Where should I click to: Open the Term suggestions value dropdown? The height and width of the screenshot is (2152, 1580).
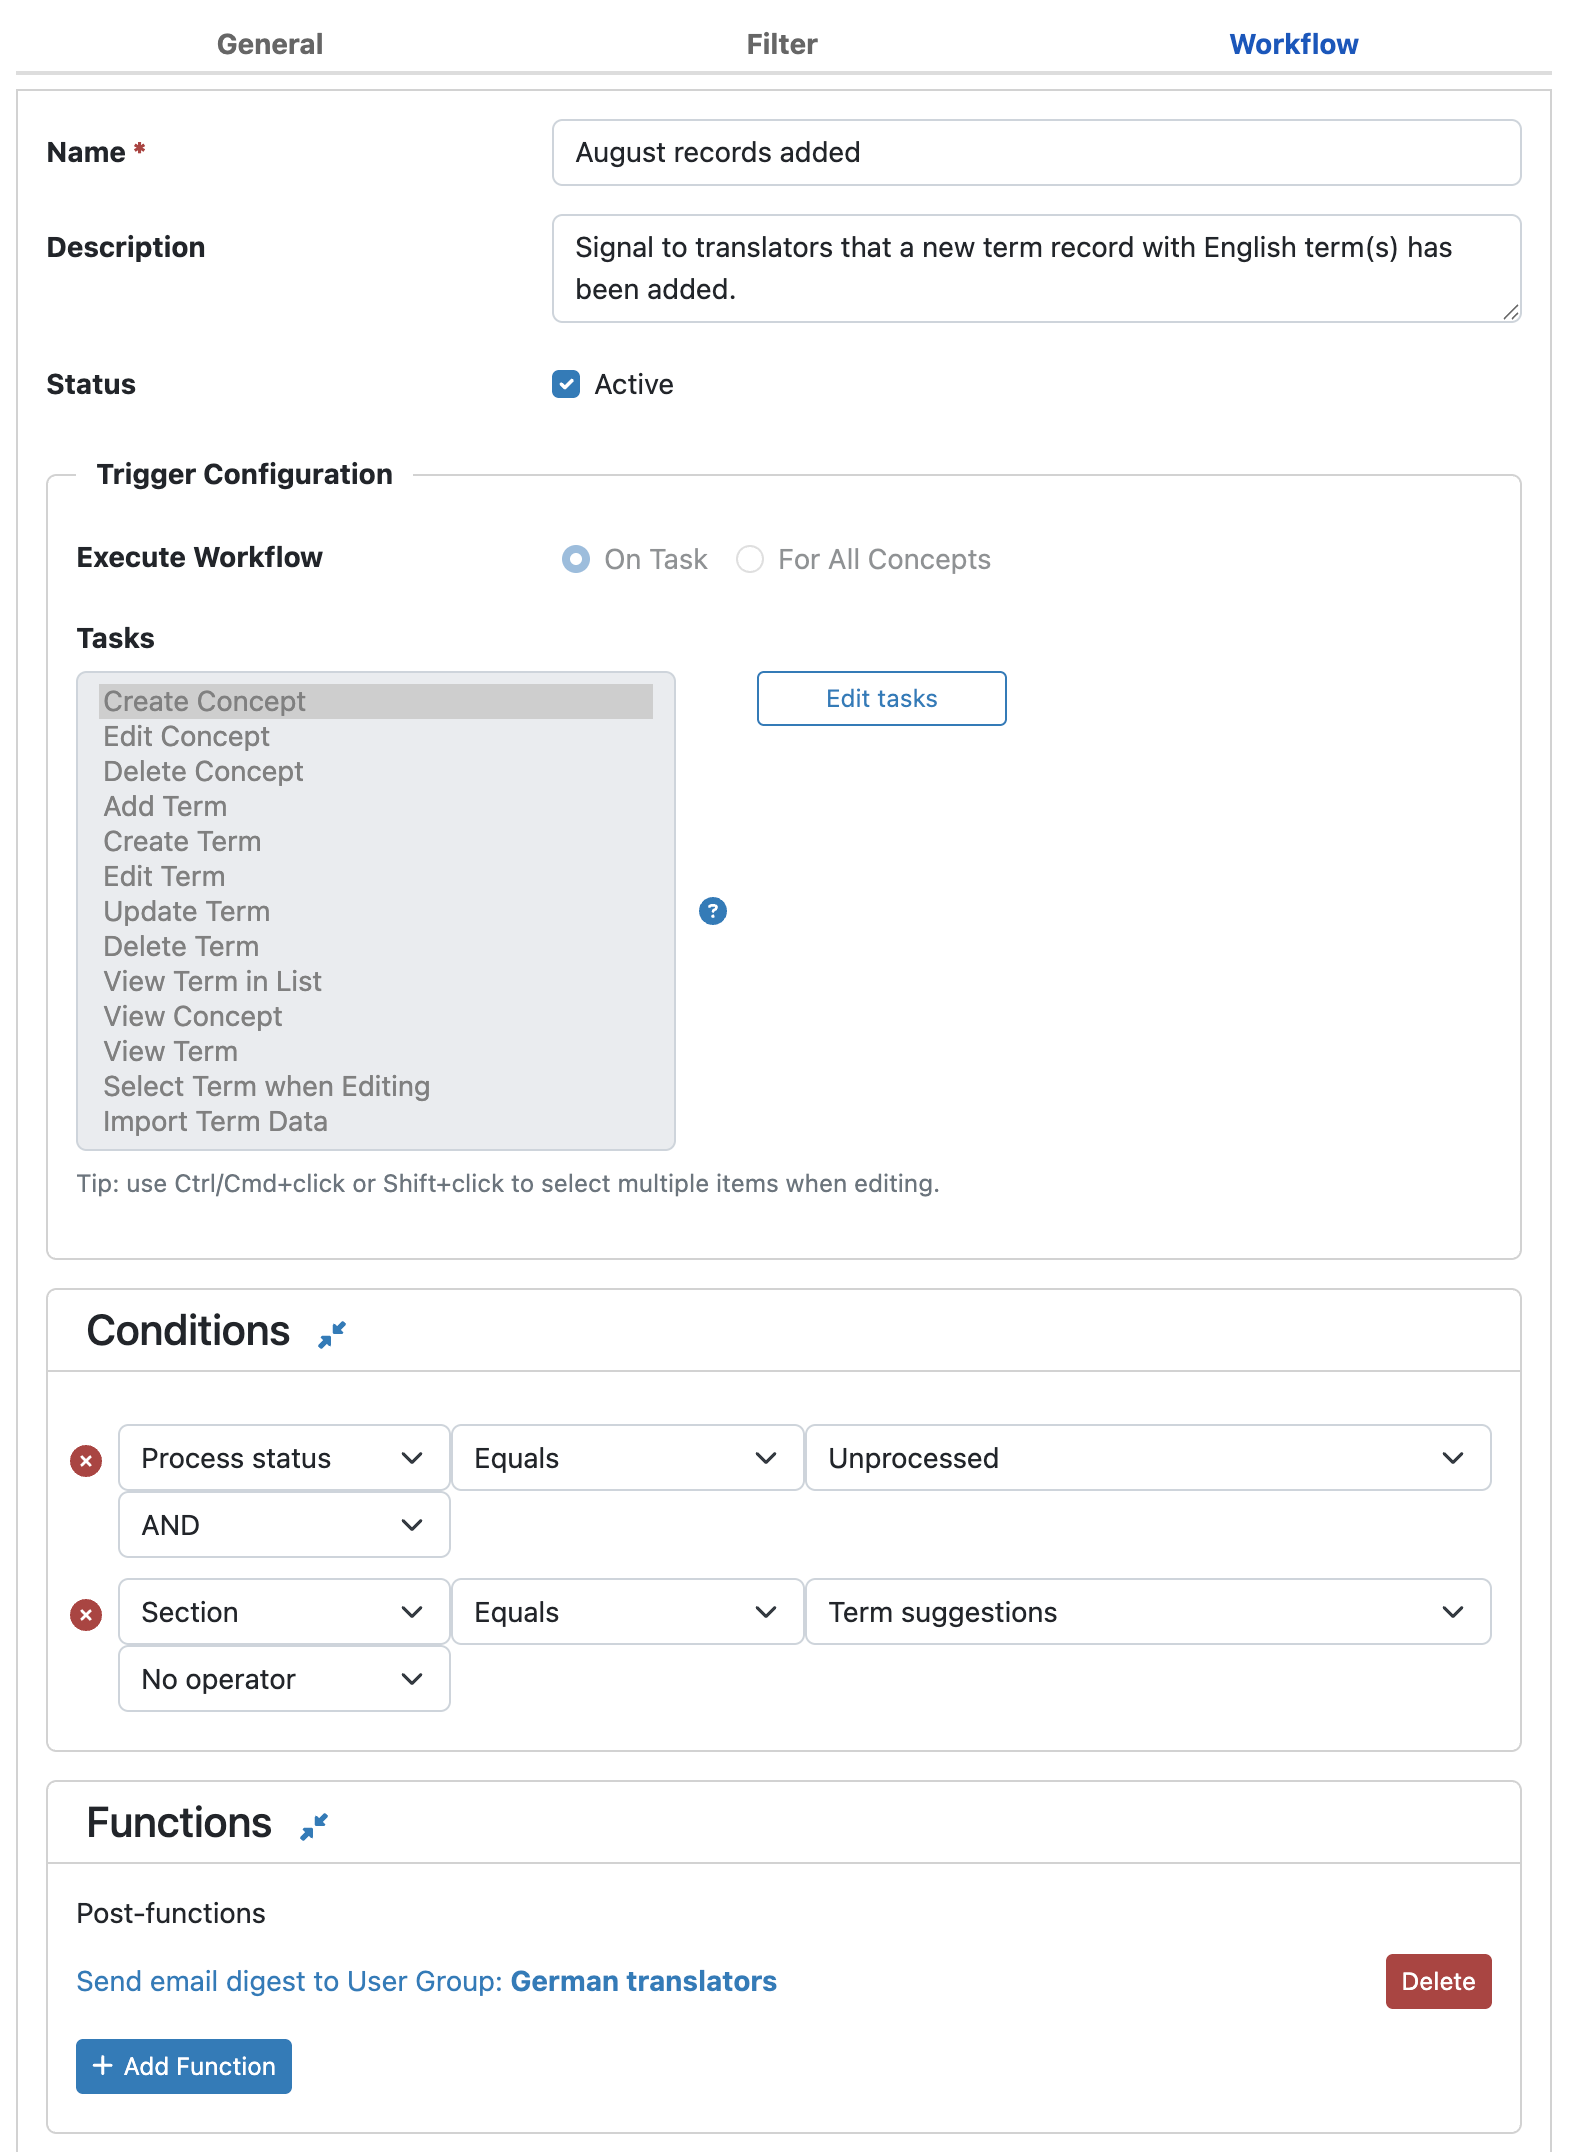(1148, 1612)
